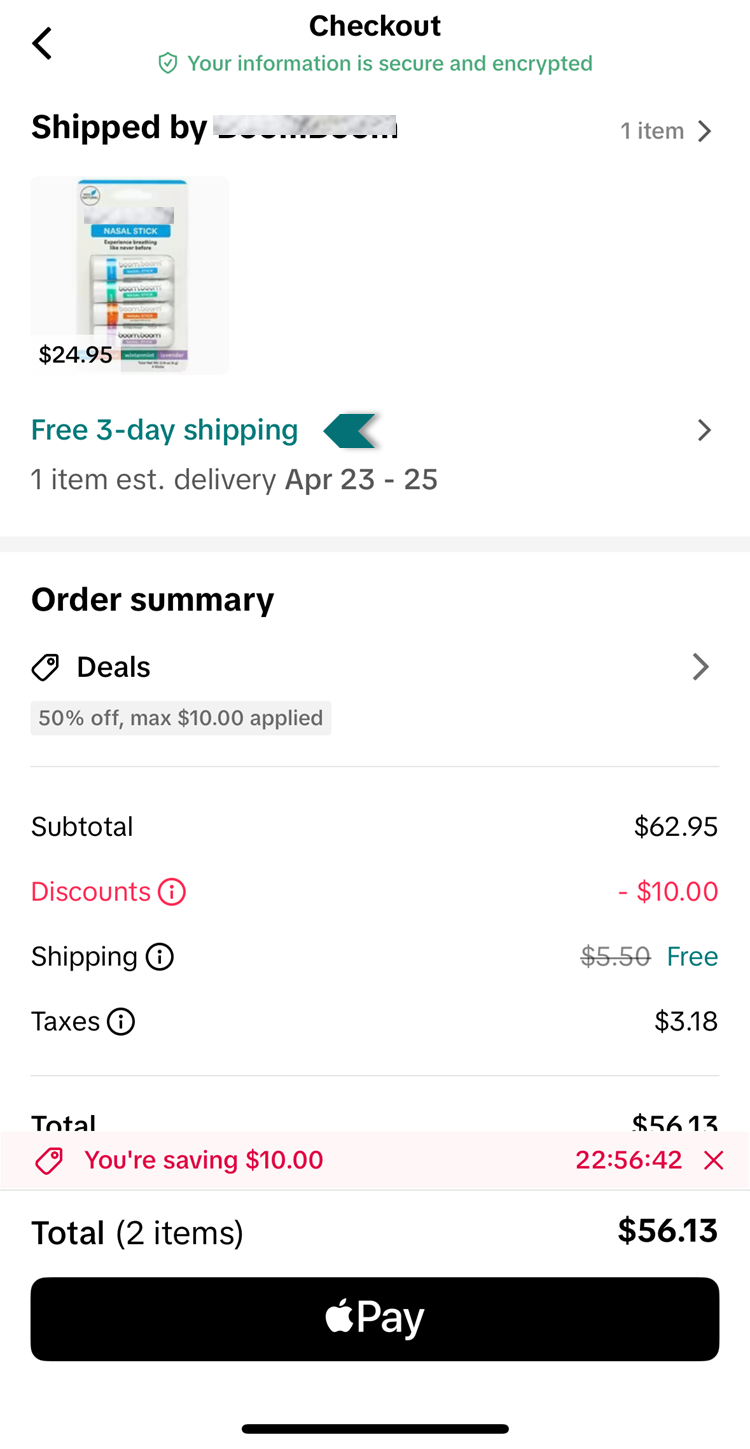This screenshot has height=1449, width=750.
Task: Expand the 1 item list chevron
Action: pos(705,132)
